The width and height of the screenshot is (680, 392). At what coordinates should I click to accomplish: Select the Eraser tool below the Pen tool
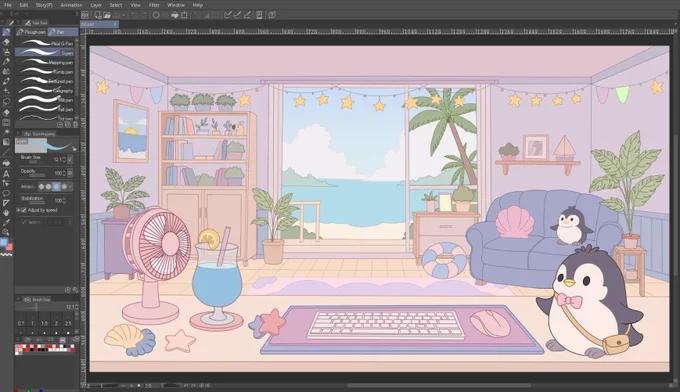coord(6,42)
